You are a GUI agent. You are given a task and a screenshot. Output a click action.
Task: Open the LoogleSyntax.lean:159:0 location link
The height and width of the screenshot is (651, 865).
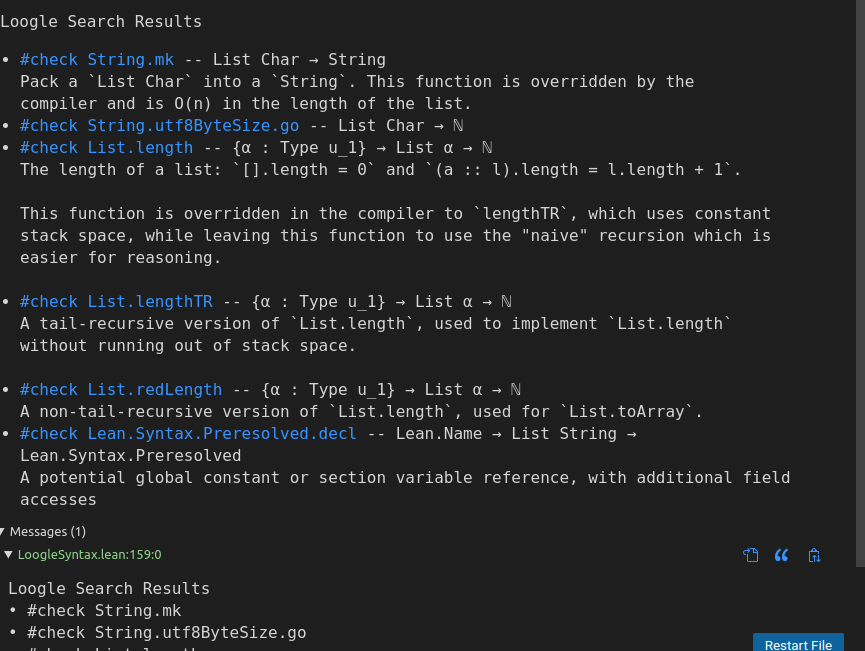click(x=89, y=554)
